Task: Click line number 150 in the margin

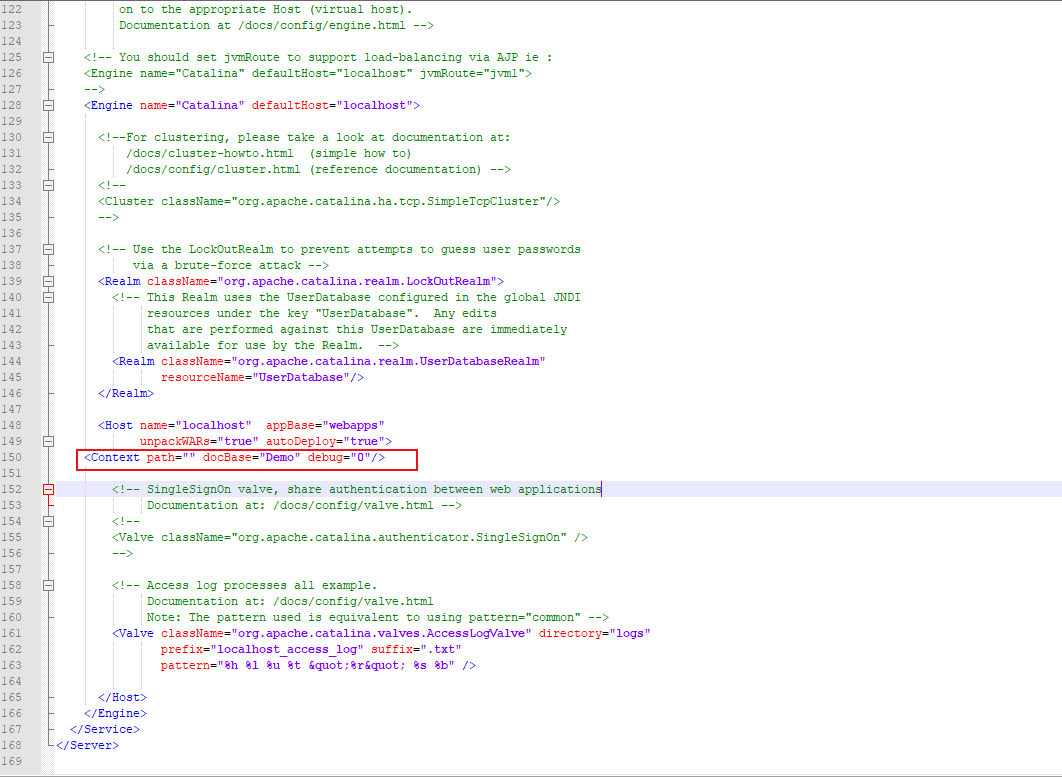Action: tap(14, 457)
